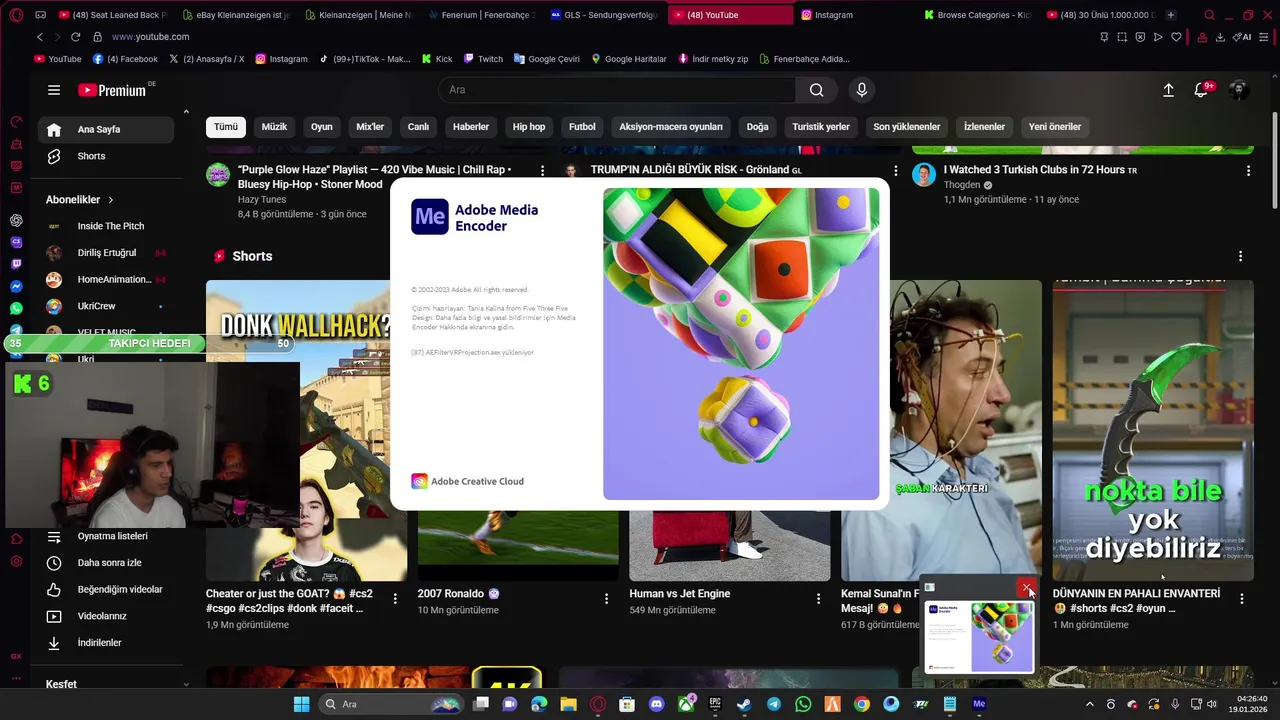This screenshot has width=1280, height=720.
Task: Go back with the browser back arrow
Action: click(40, 37)
